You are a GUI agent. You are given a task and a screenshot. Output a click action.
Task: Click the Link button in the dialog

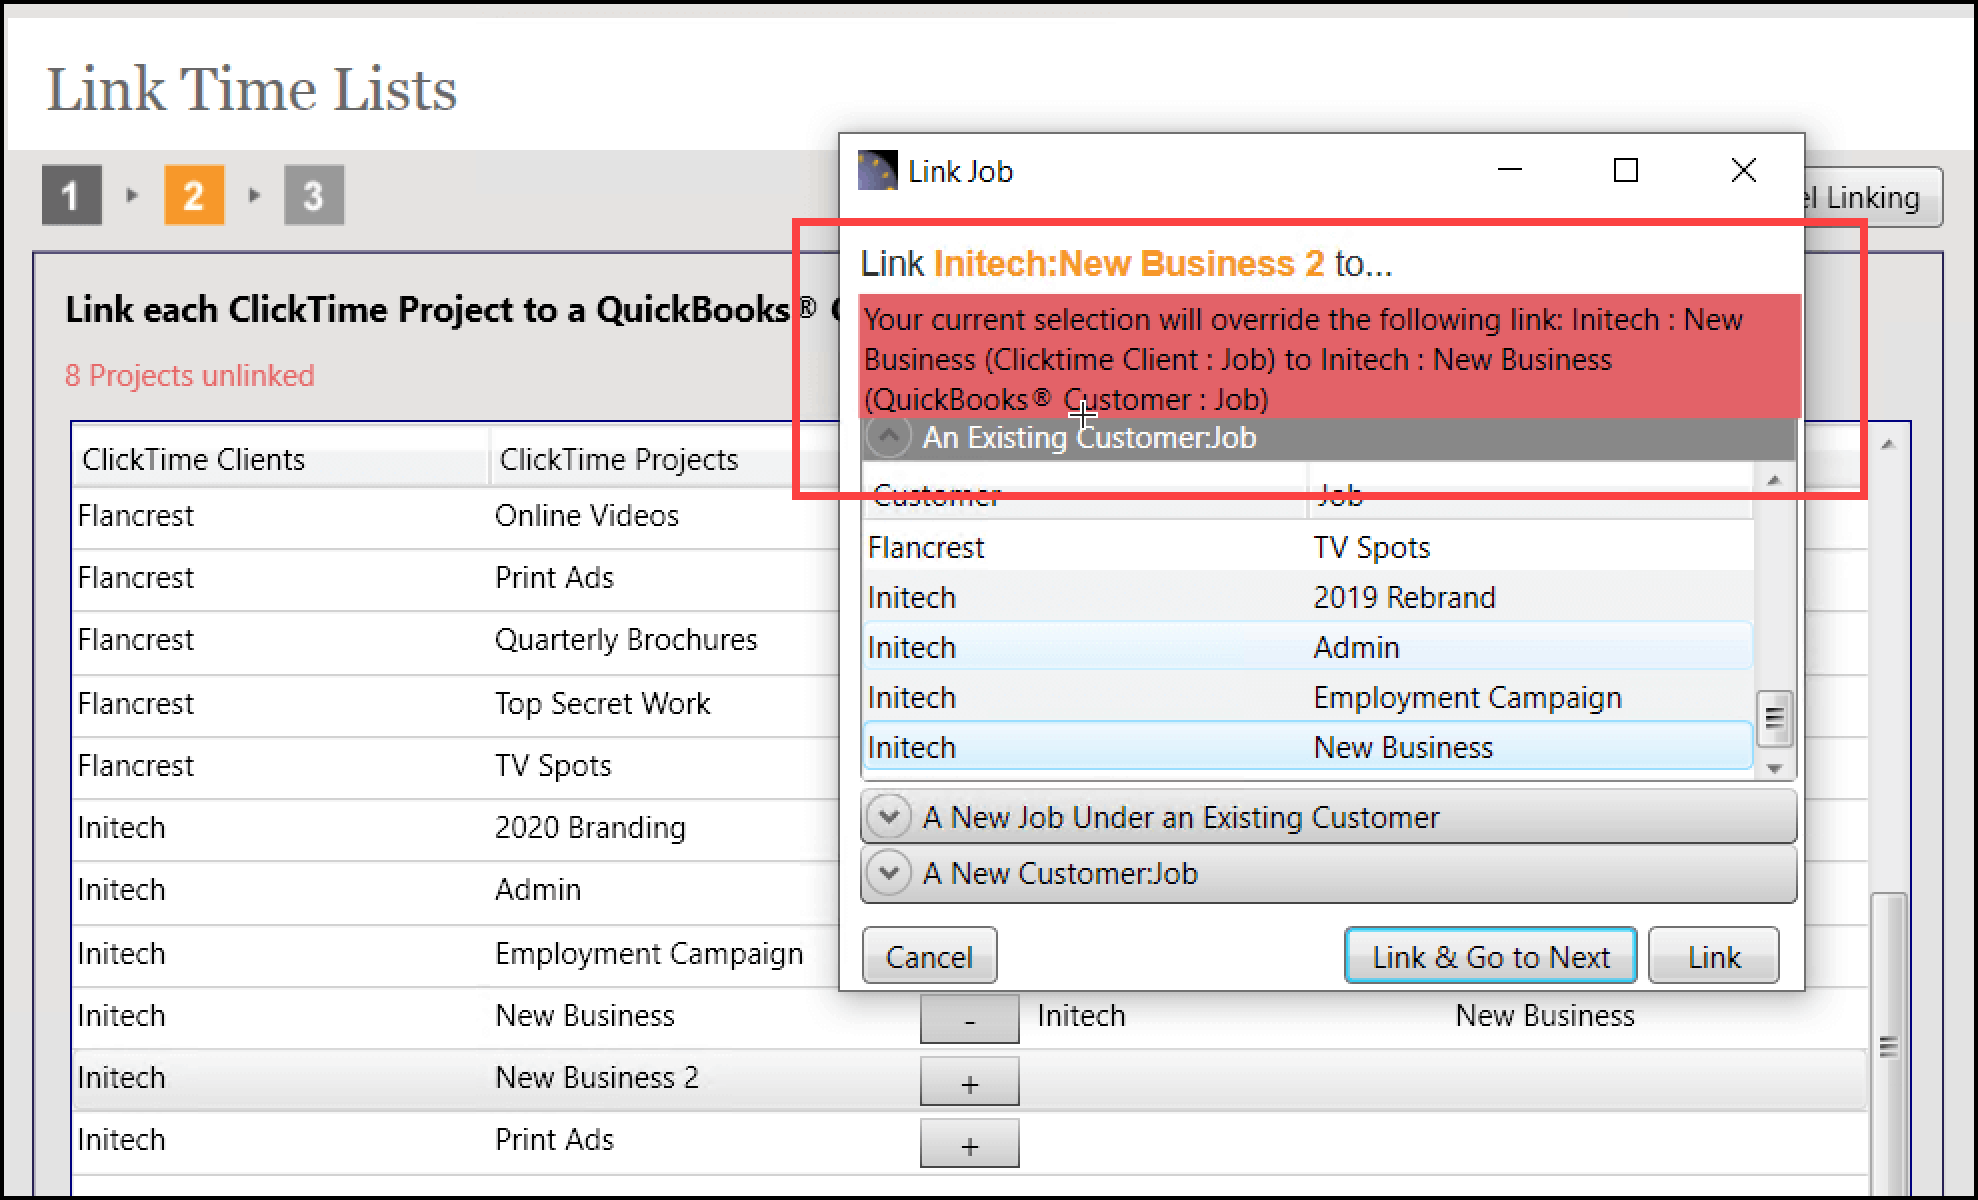point(1714,956)
